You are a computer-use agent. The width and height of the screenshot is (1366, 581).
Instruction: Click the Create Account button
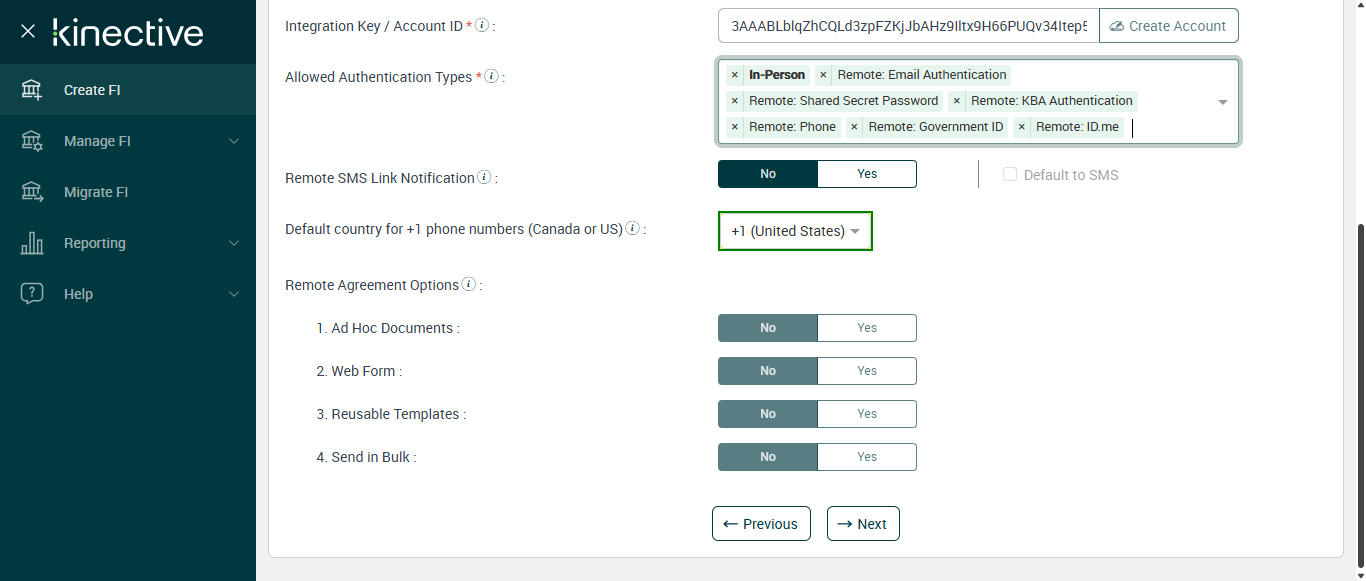(x=1168, y=26)
